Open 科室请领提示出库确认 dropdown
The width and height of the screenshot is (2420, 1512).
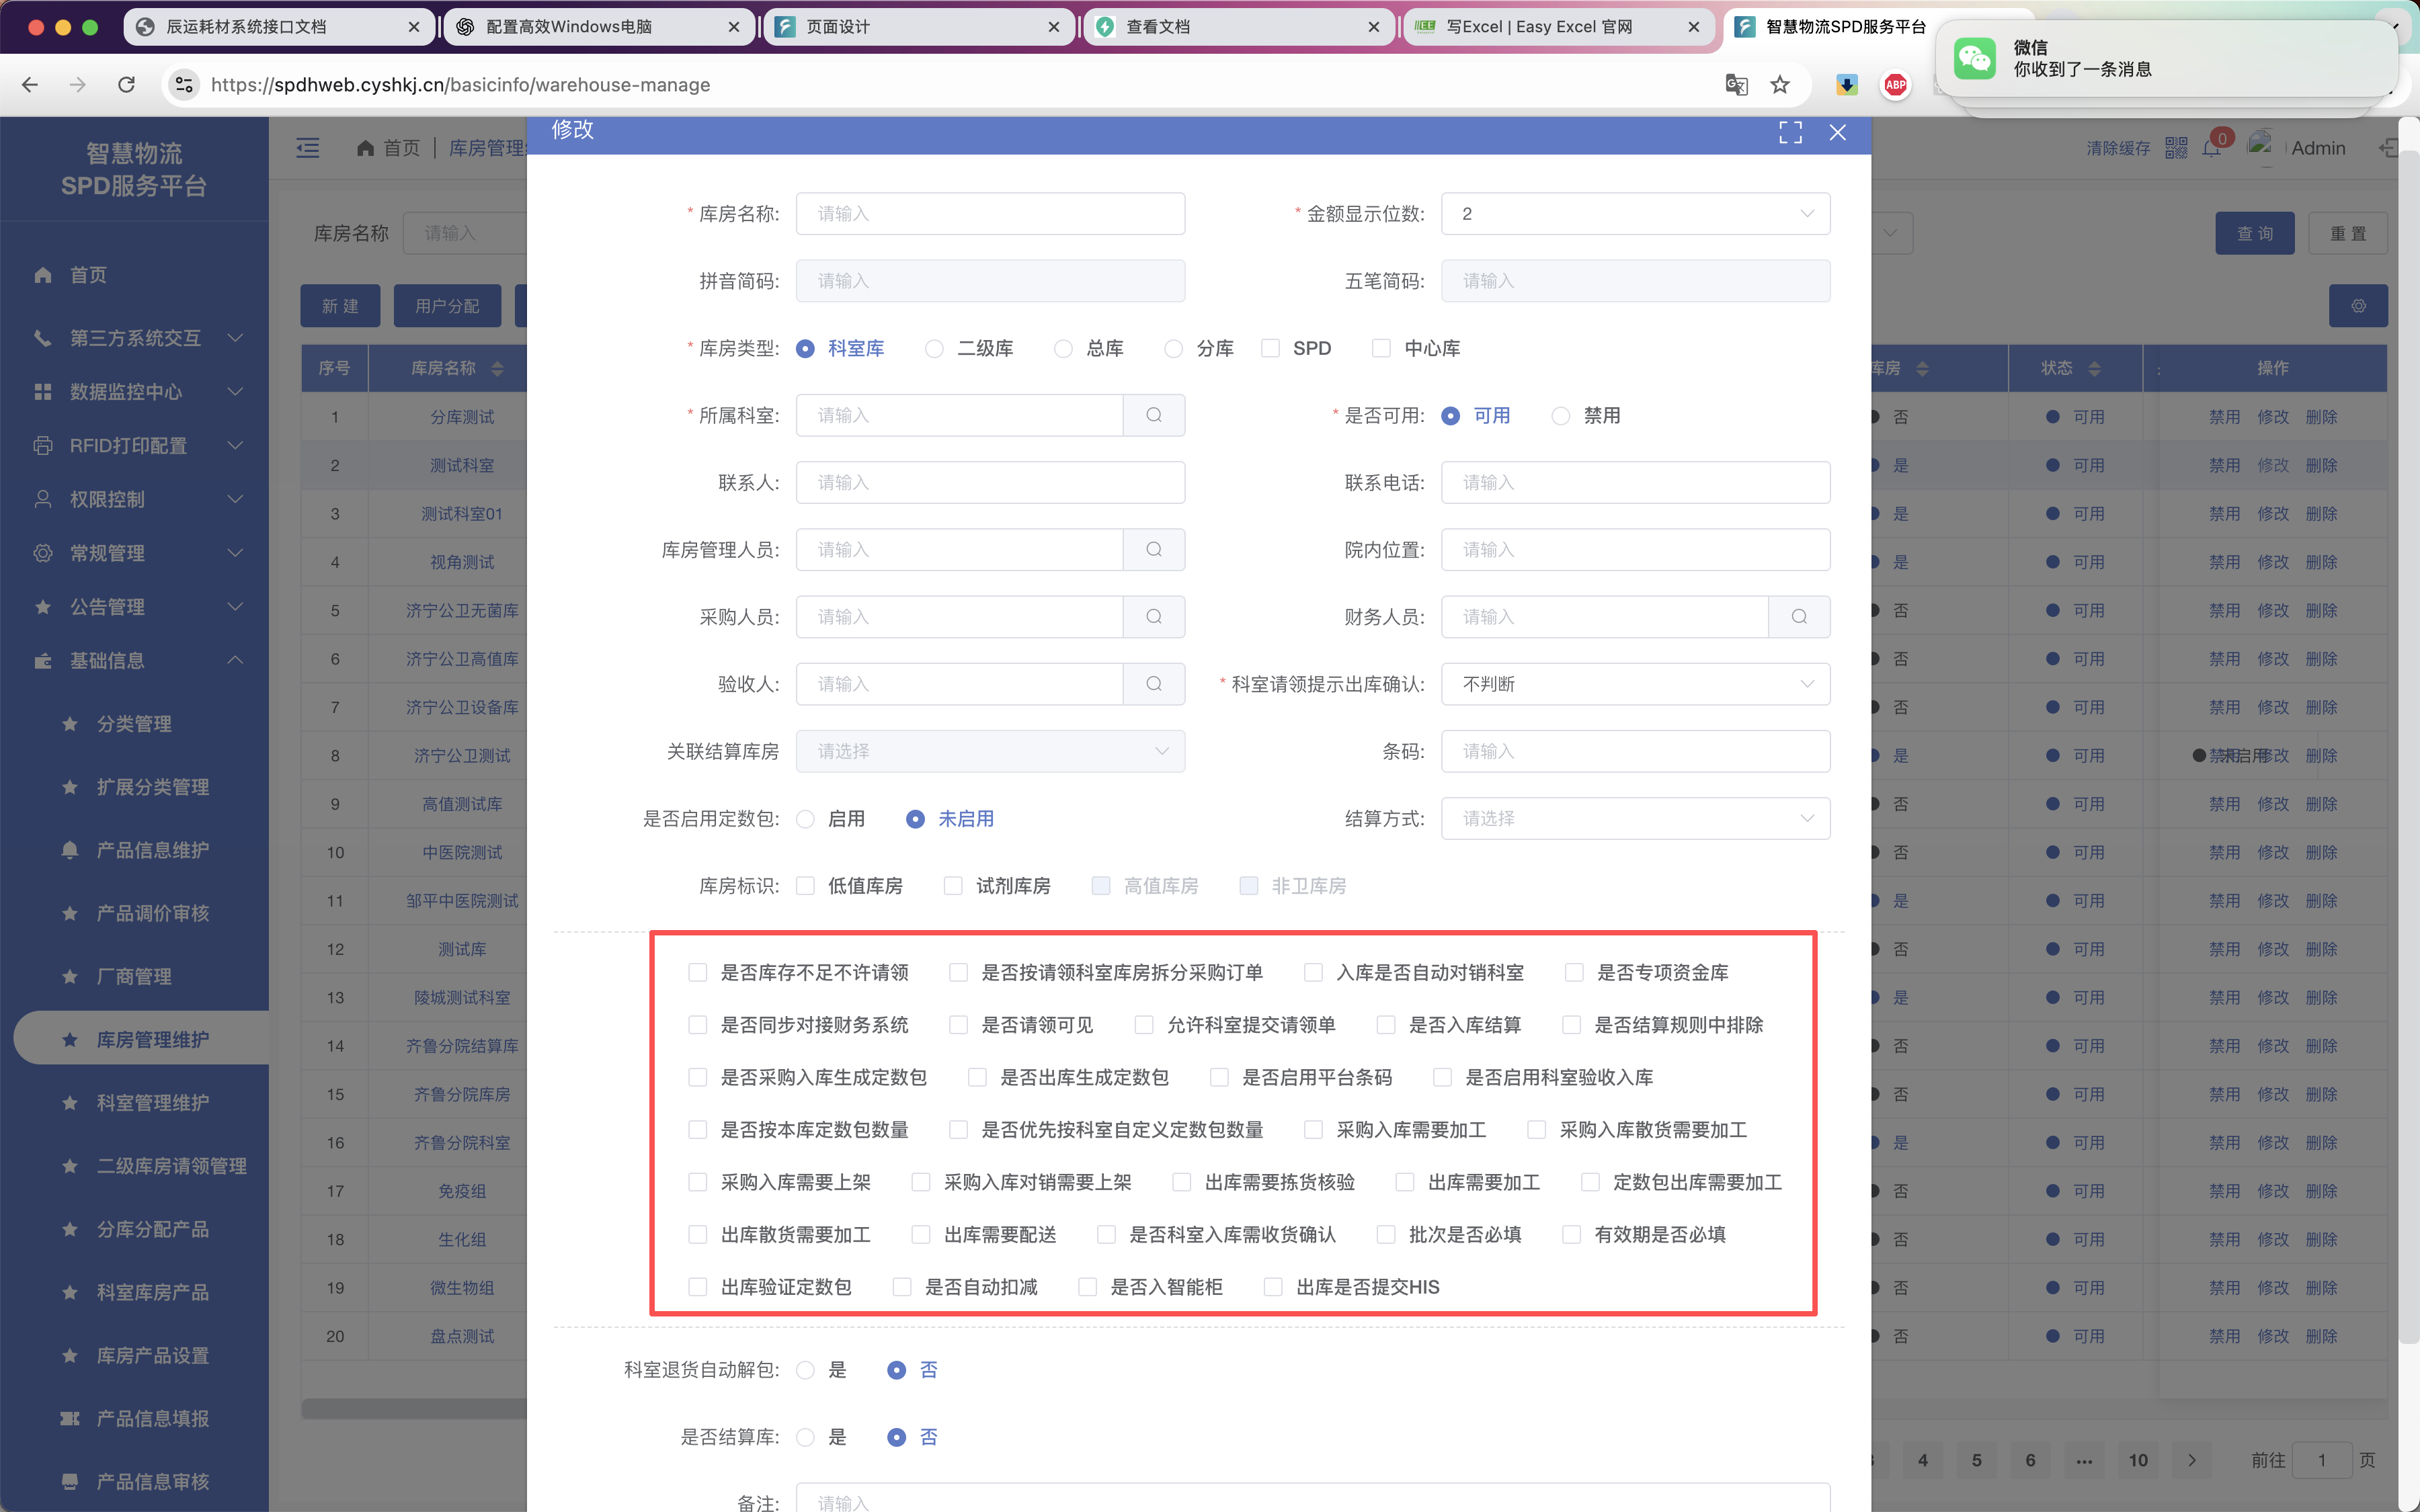(1635, 684)
